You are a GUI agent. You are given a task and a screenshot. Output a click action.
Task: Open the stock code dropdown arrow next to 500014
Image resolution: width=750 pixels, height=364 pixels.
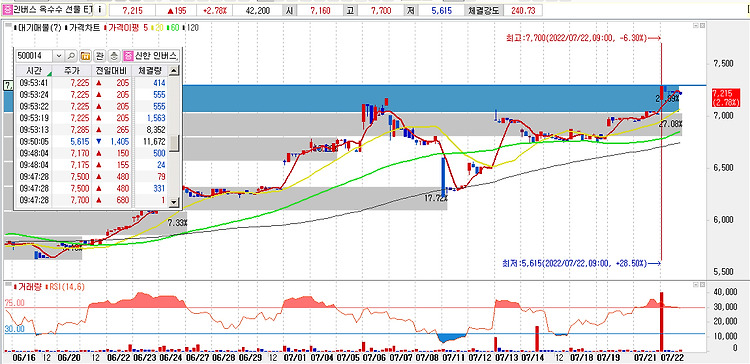(59, 56)
